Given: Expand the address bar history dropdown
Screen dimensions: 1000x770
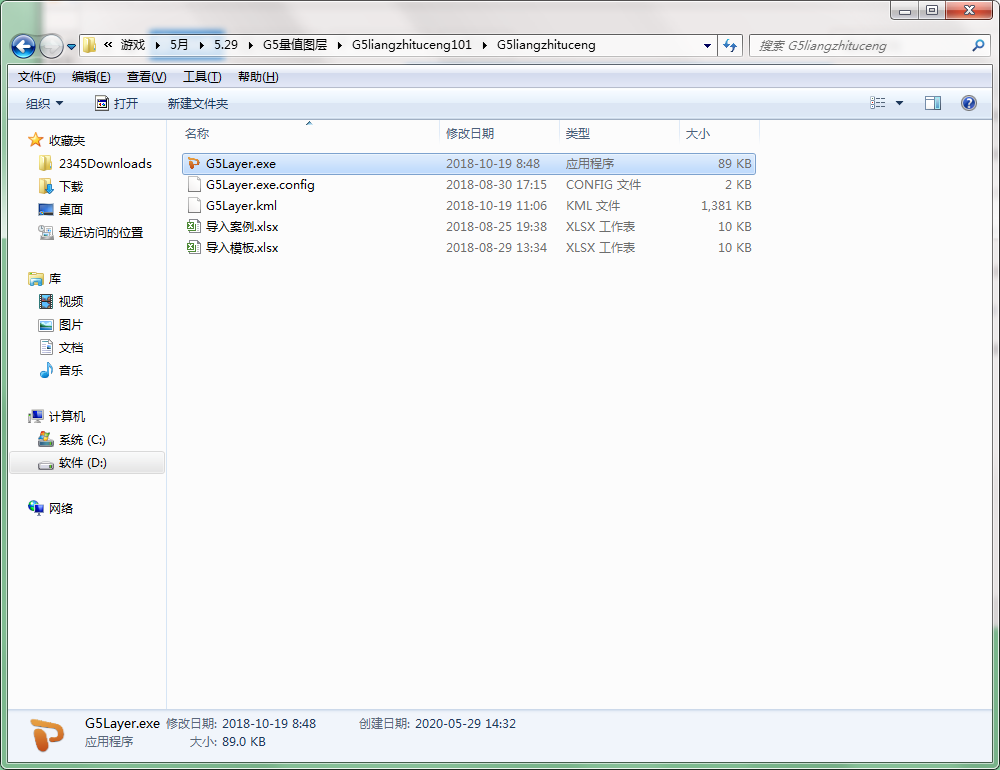Looking at the screenshot, I should (707, 46).
